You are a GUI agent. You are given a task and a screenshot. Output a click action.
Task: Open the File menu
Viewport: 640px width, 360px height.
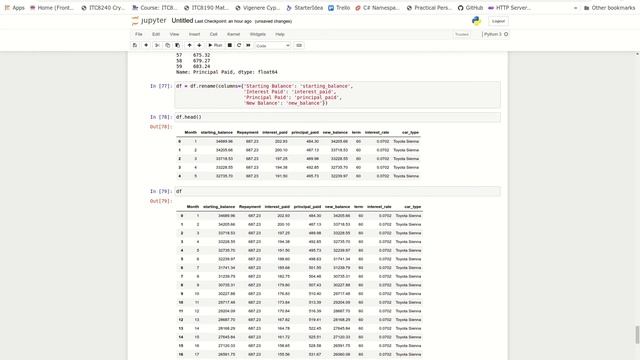(x=139, y=34)
